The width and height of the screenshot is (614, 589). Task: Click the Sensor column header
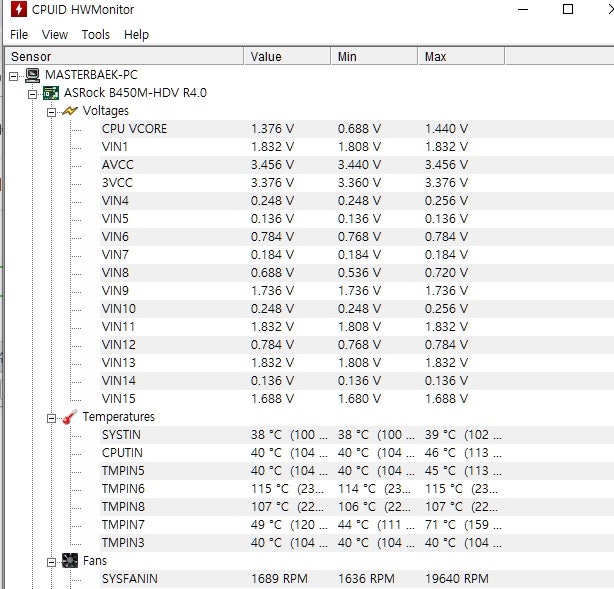pyautogui.click(x=120, y=57)
